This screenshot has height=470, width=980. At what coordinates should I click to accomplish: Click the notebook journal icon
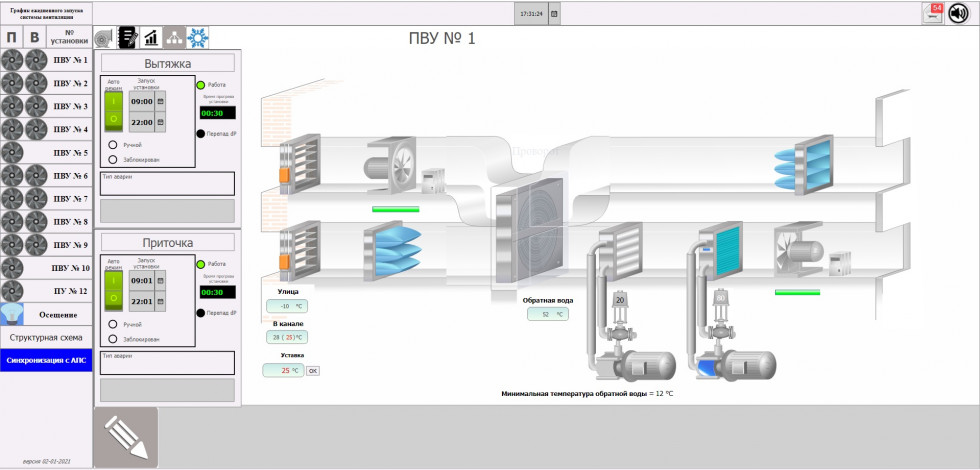(128, 38)
